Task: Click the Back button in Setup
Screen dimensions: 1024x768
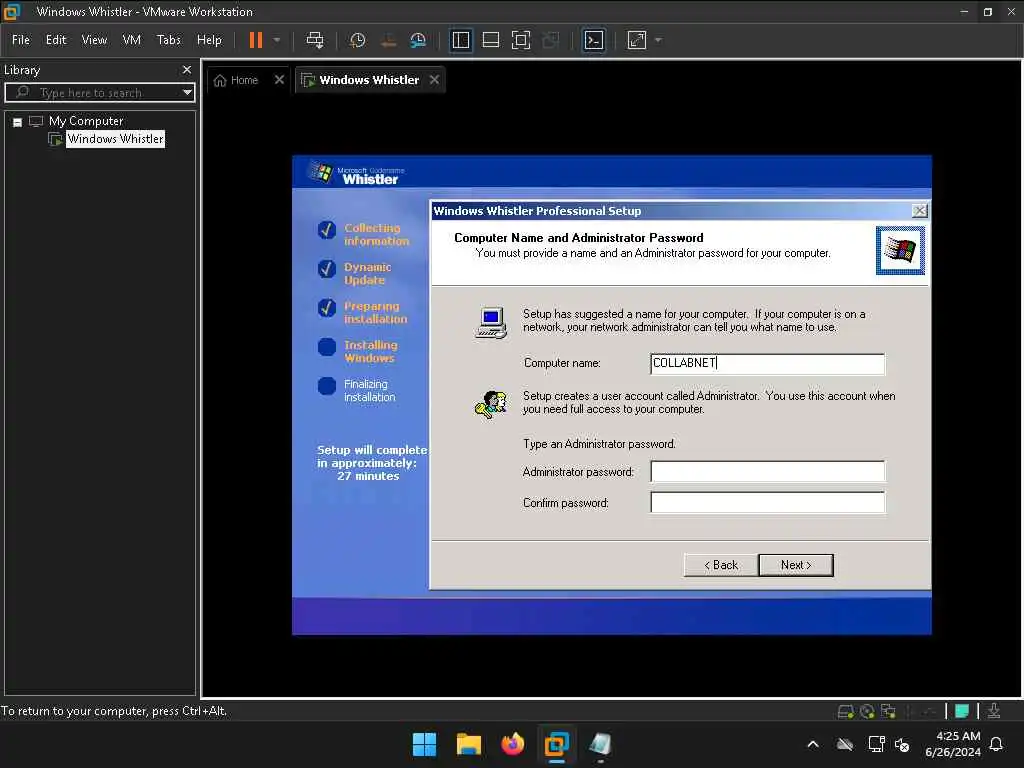Action: (x=721, y=565)
